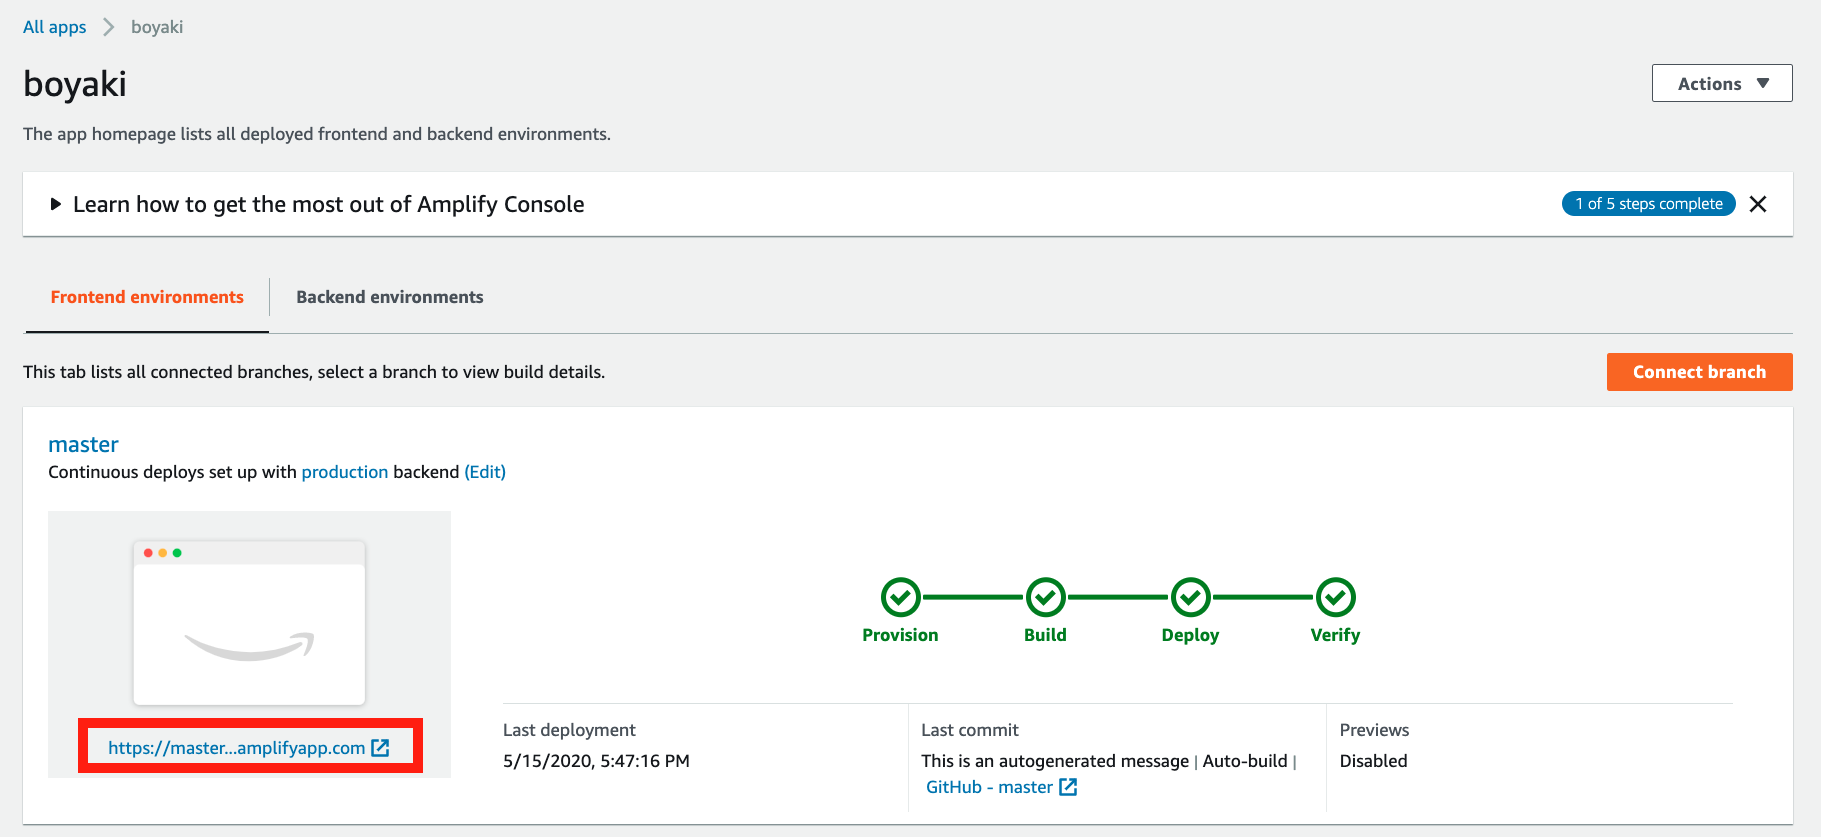Click the last deployment timestamp 5/15/2020
This screenshot has width=1821, height=837.
(596, 761)
